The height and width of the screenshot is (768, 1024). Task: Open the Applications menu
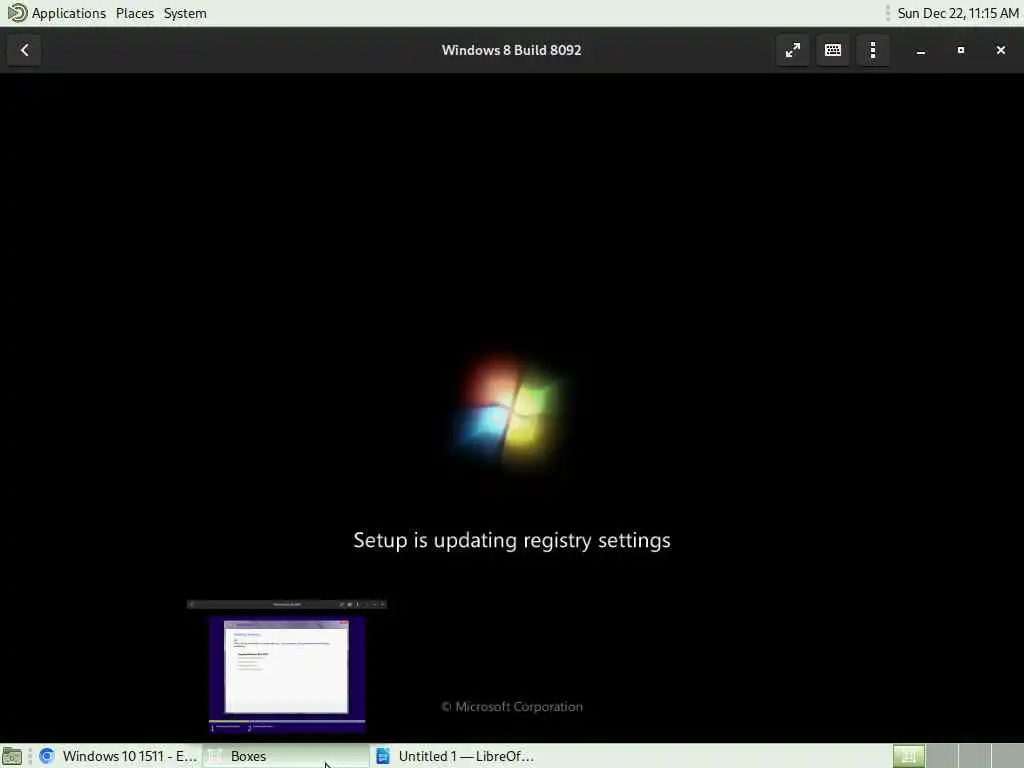[69, 13]
